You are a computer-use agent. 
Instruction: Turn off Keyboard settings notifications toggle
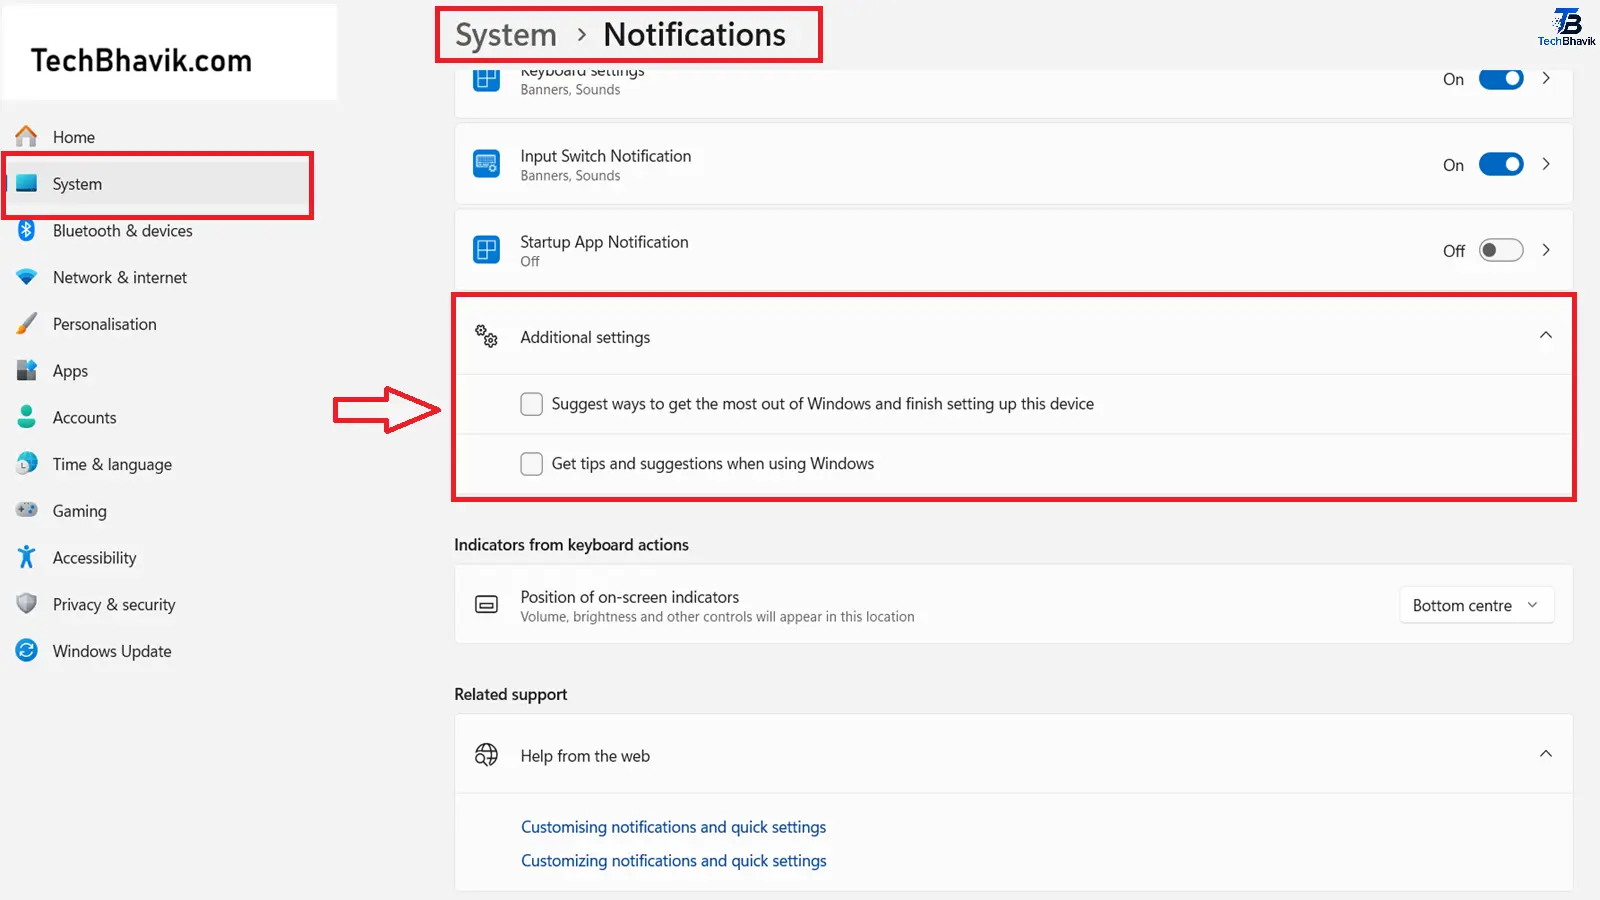tap(1501, 79)
